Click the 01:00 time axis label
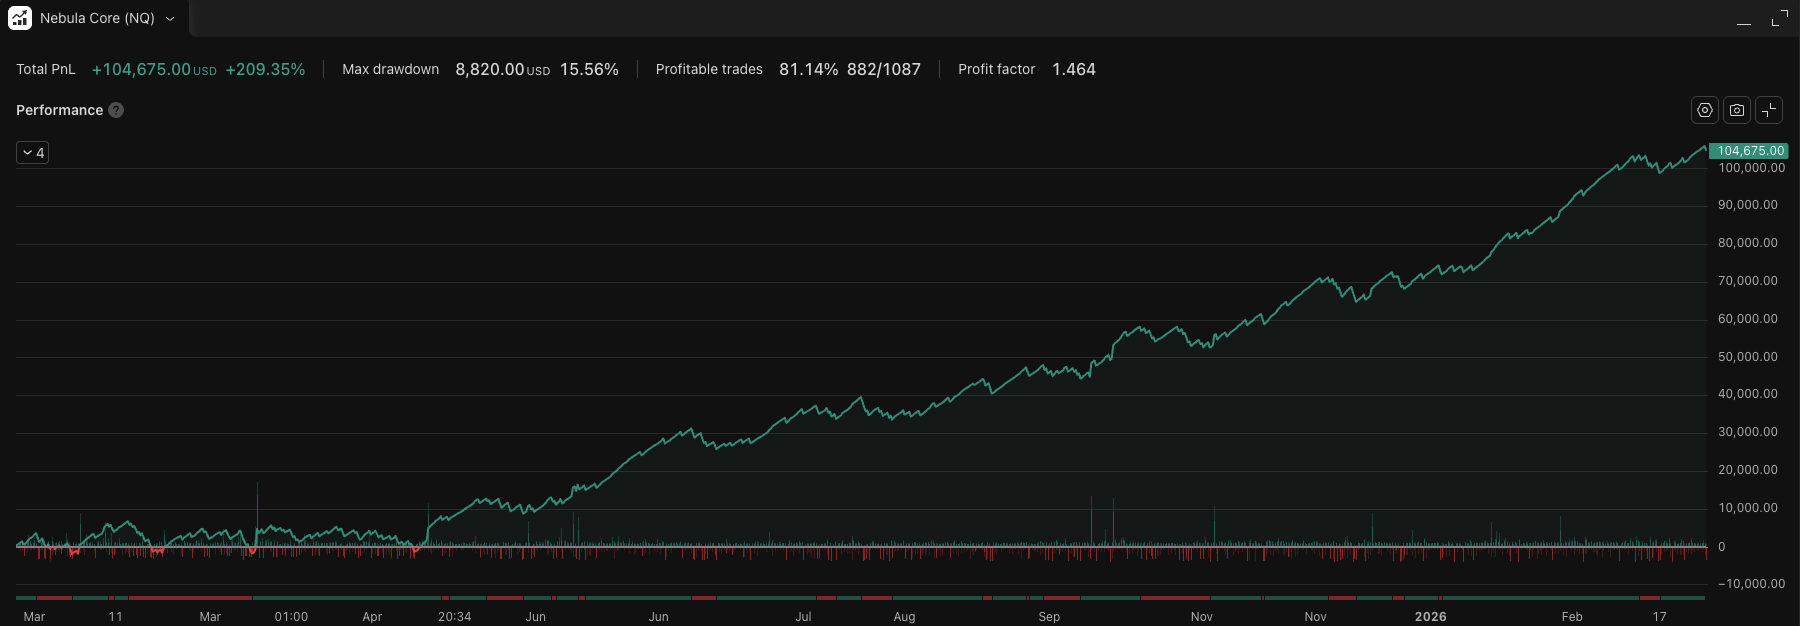1800x626 pixels. pyautogui.click(x=291, y=617)
